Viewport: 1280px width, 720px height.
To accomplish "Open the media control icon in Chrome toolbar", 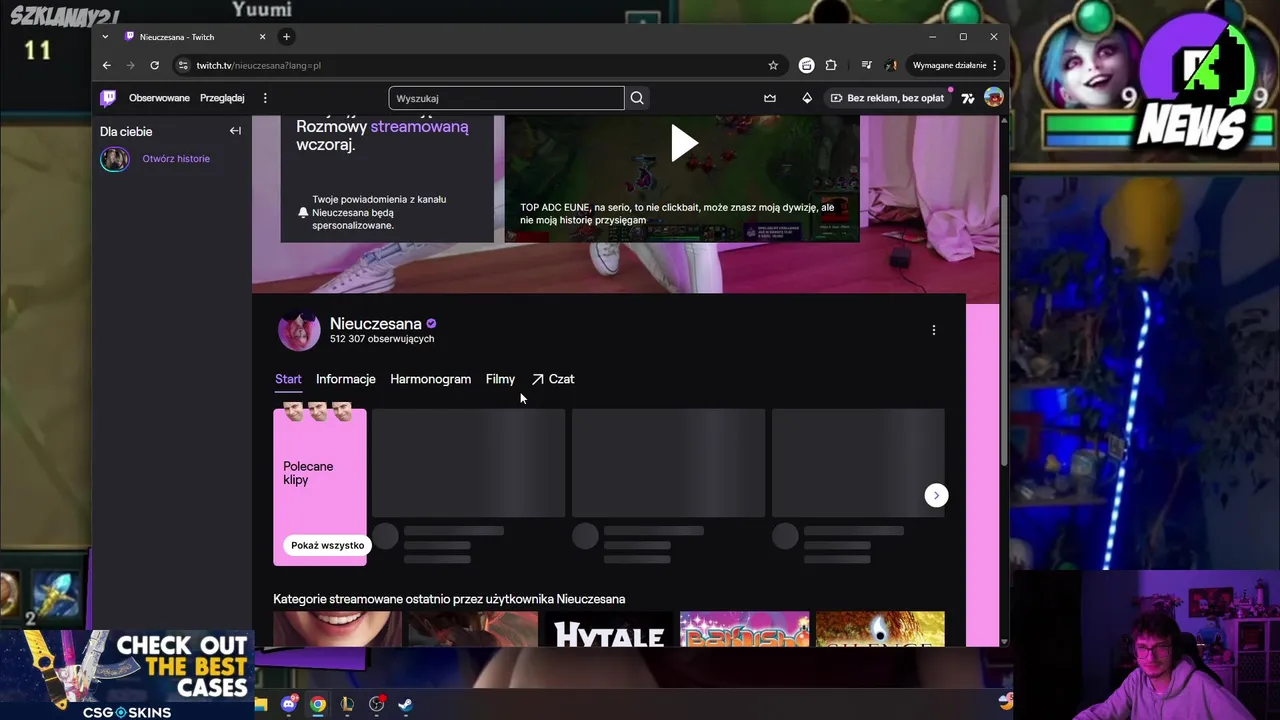I will pyautogui.click(x=866, y=65).
